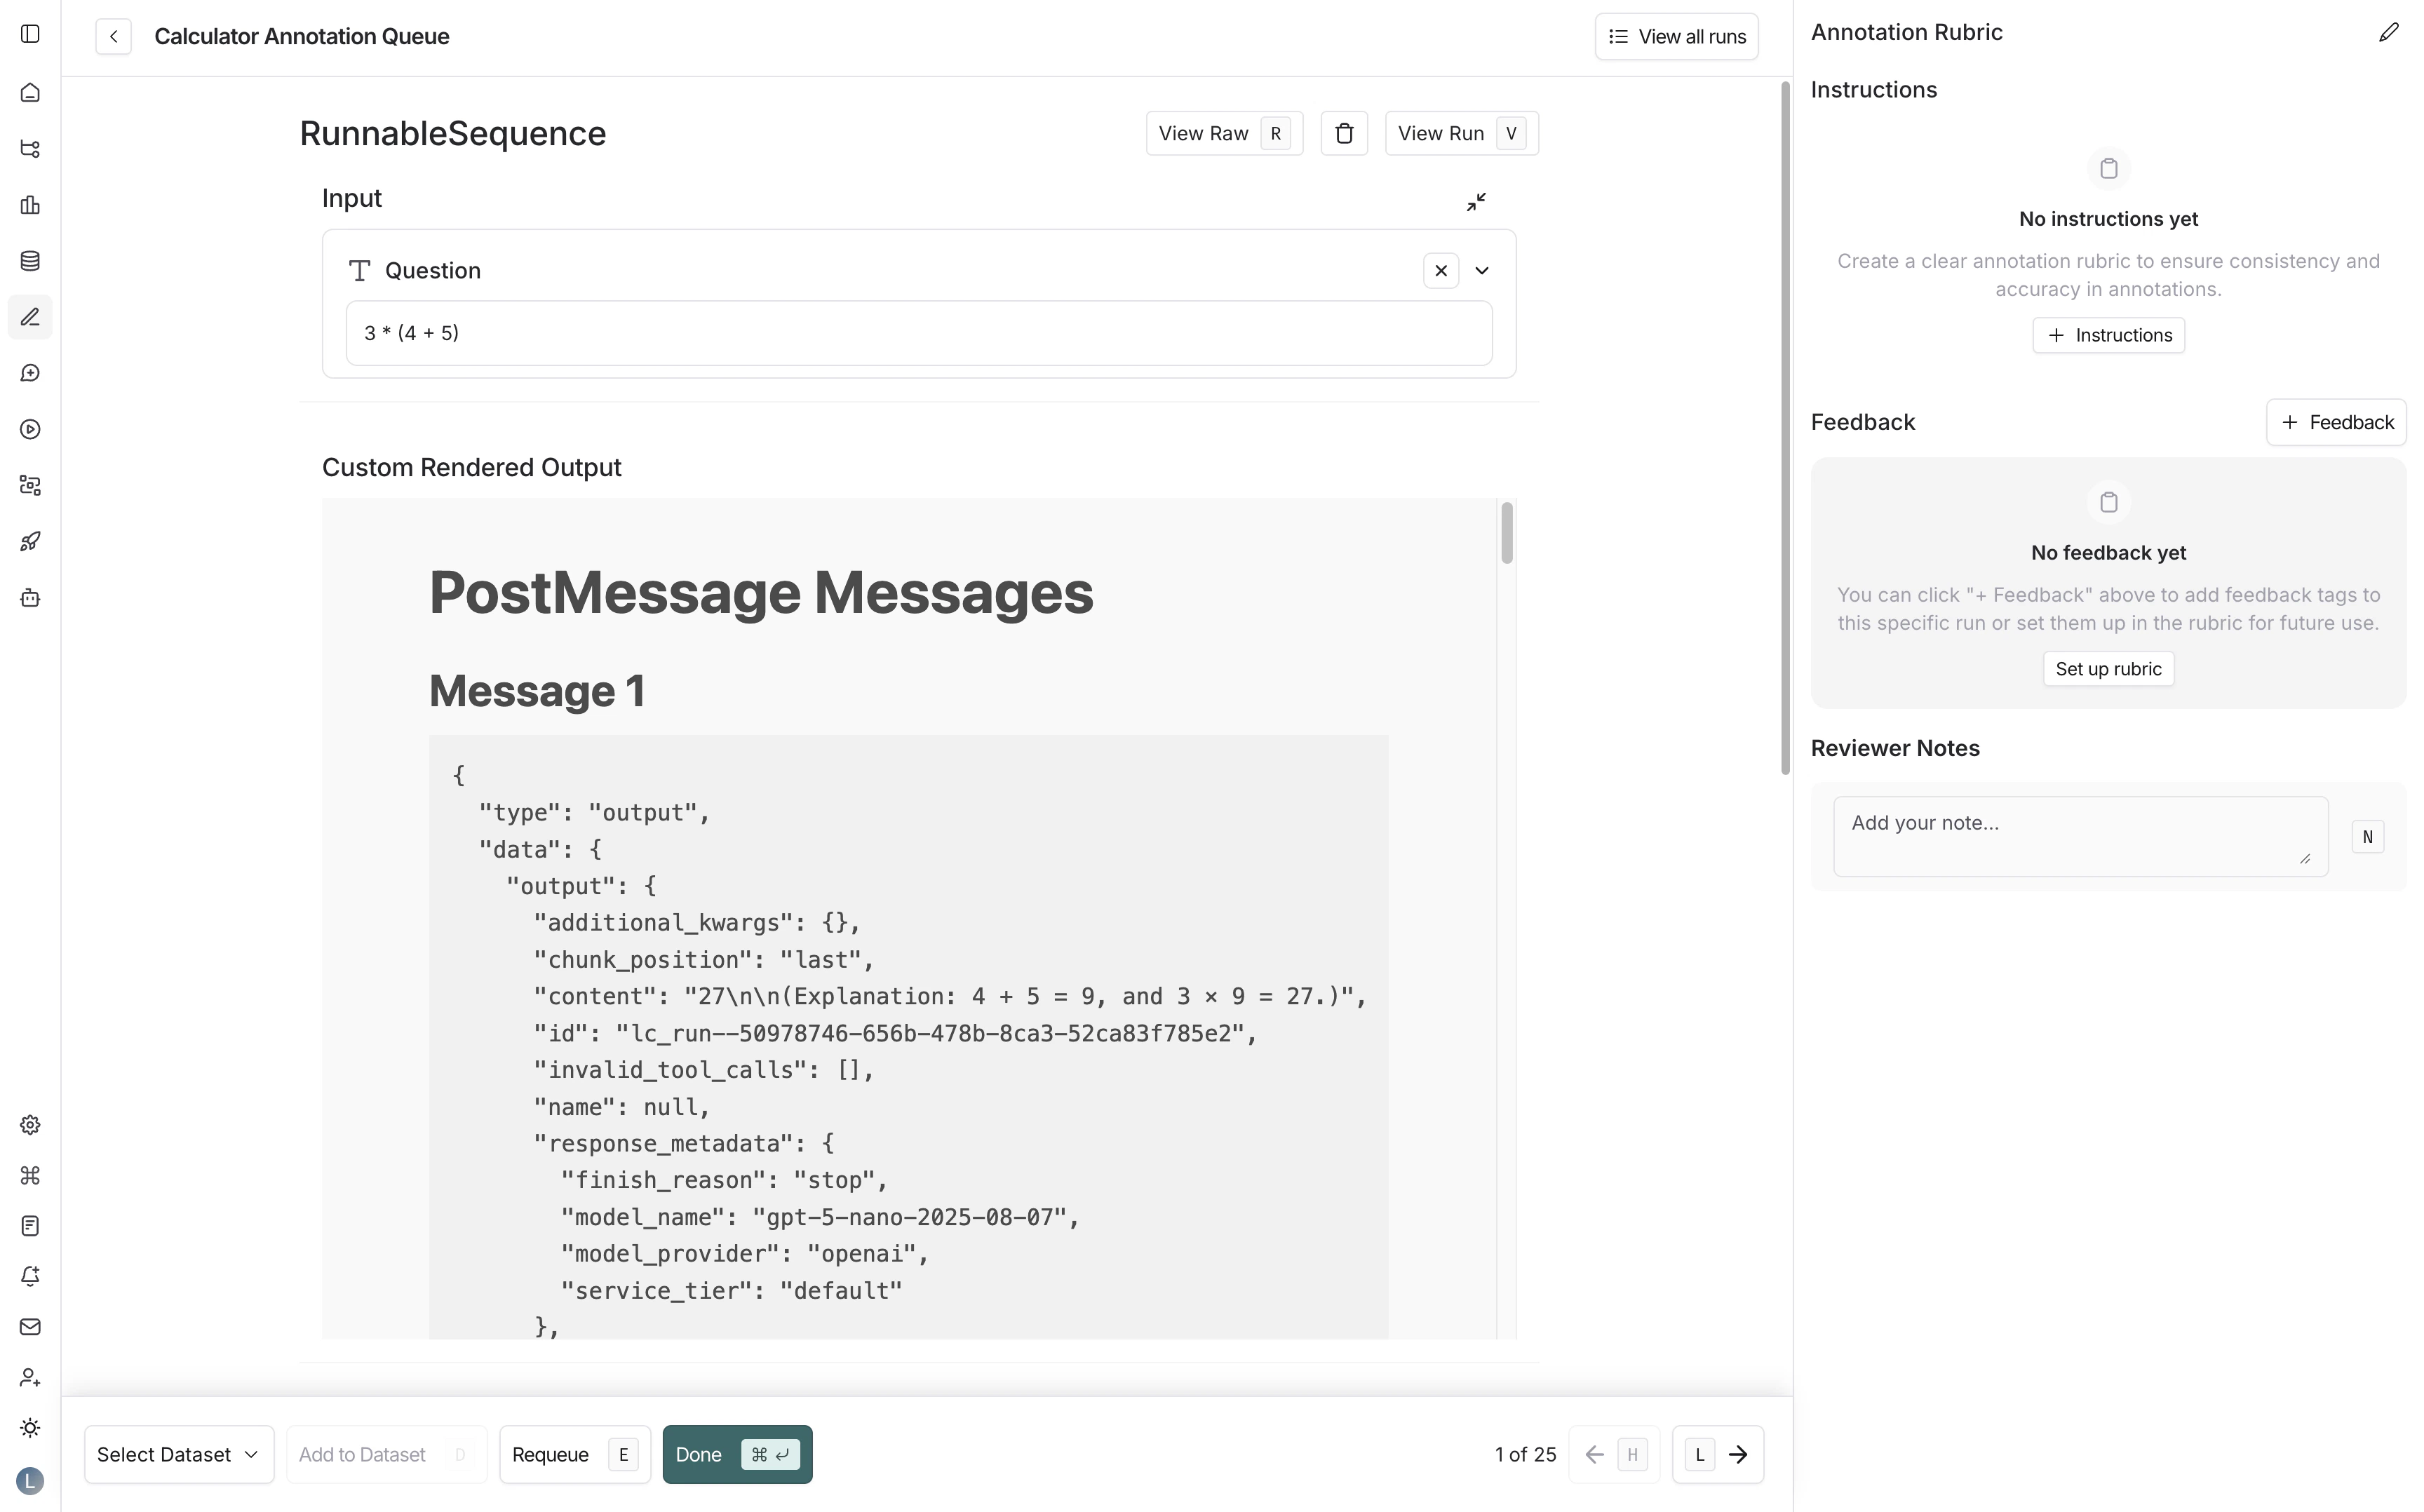Open the Monitoring bar-chart sidebar icon
The width and height of the screenshot is (2424, 1512).
pyautogui.click(x=29, y=205)
